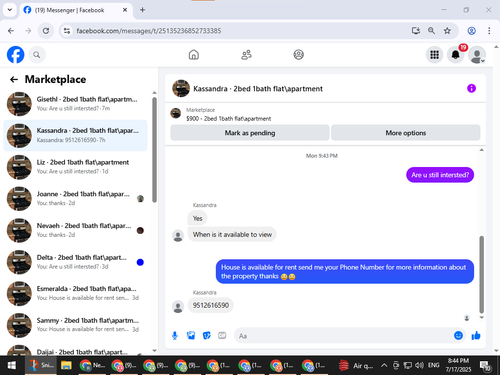500x375 pixels.
Task: Open the Facebook menu grid icon
Action: [x=434, y=55]
